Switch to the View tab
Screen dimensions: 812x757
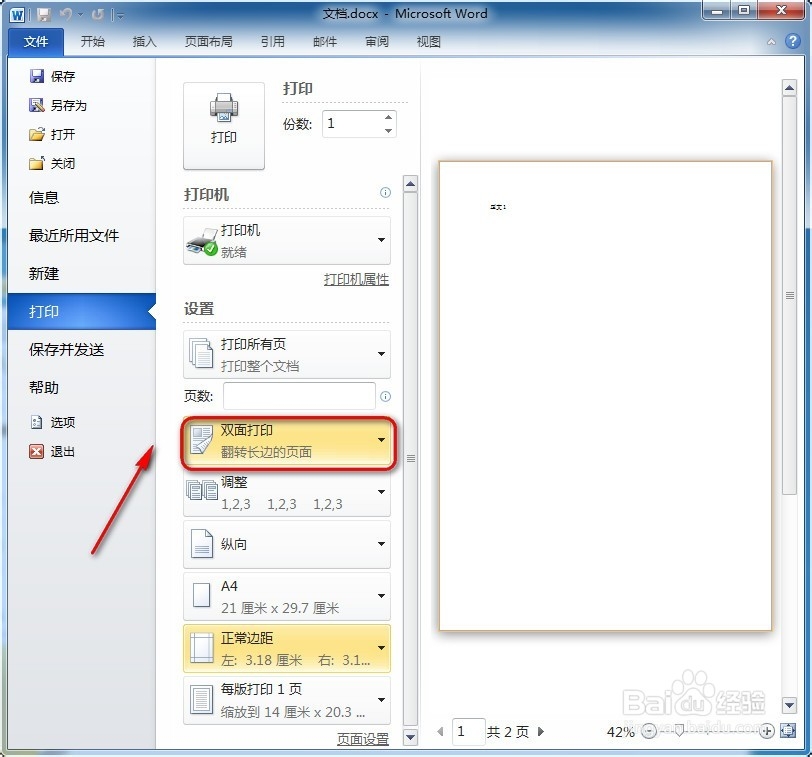pos(428,41)
